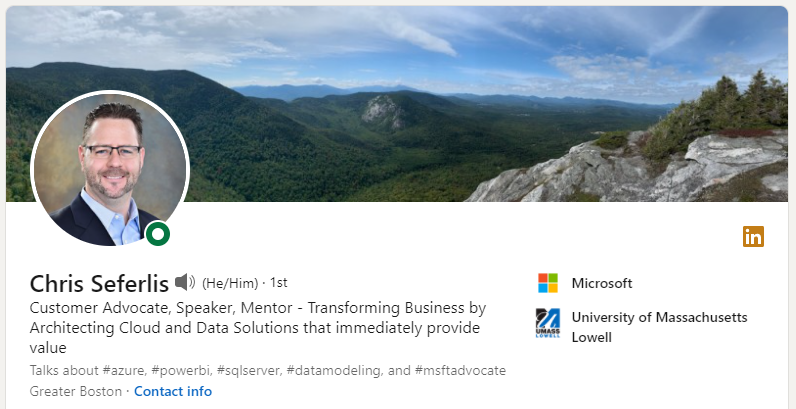The width and height of the screenshot is (796, 409).
Task: Open the circular profile photo
Action: (110, 169)
